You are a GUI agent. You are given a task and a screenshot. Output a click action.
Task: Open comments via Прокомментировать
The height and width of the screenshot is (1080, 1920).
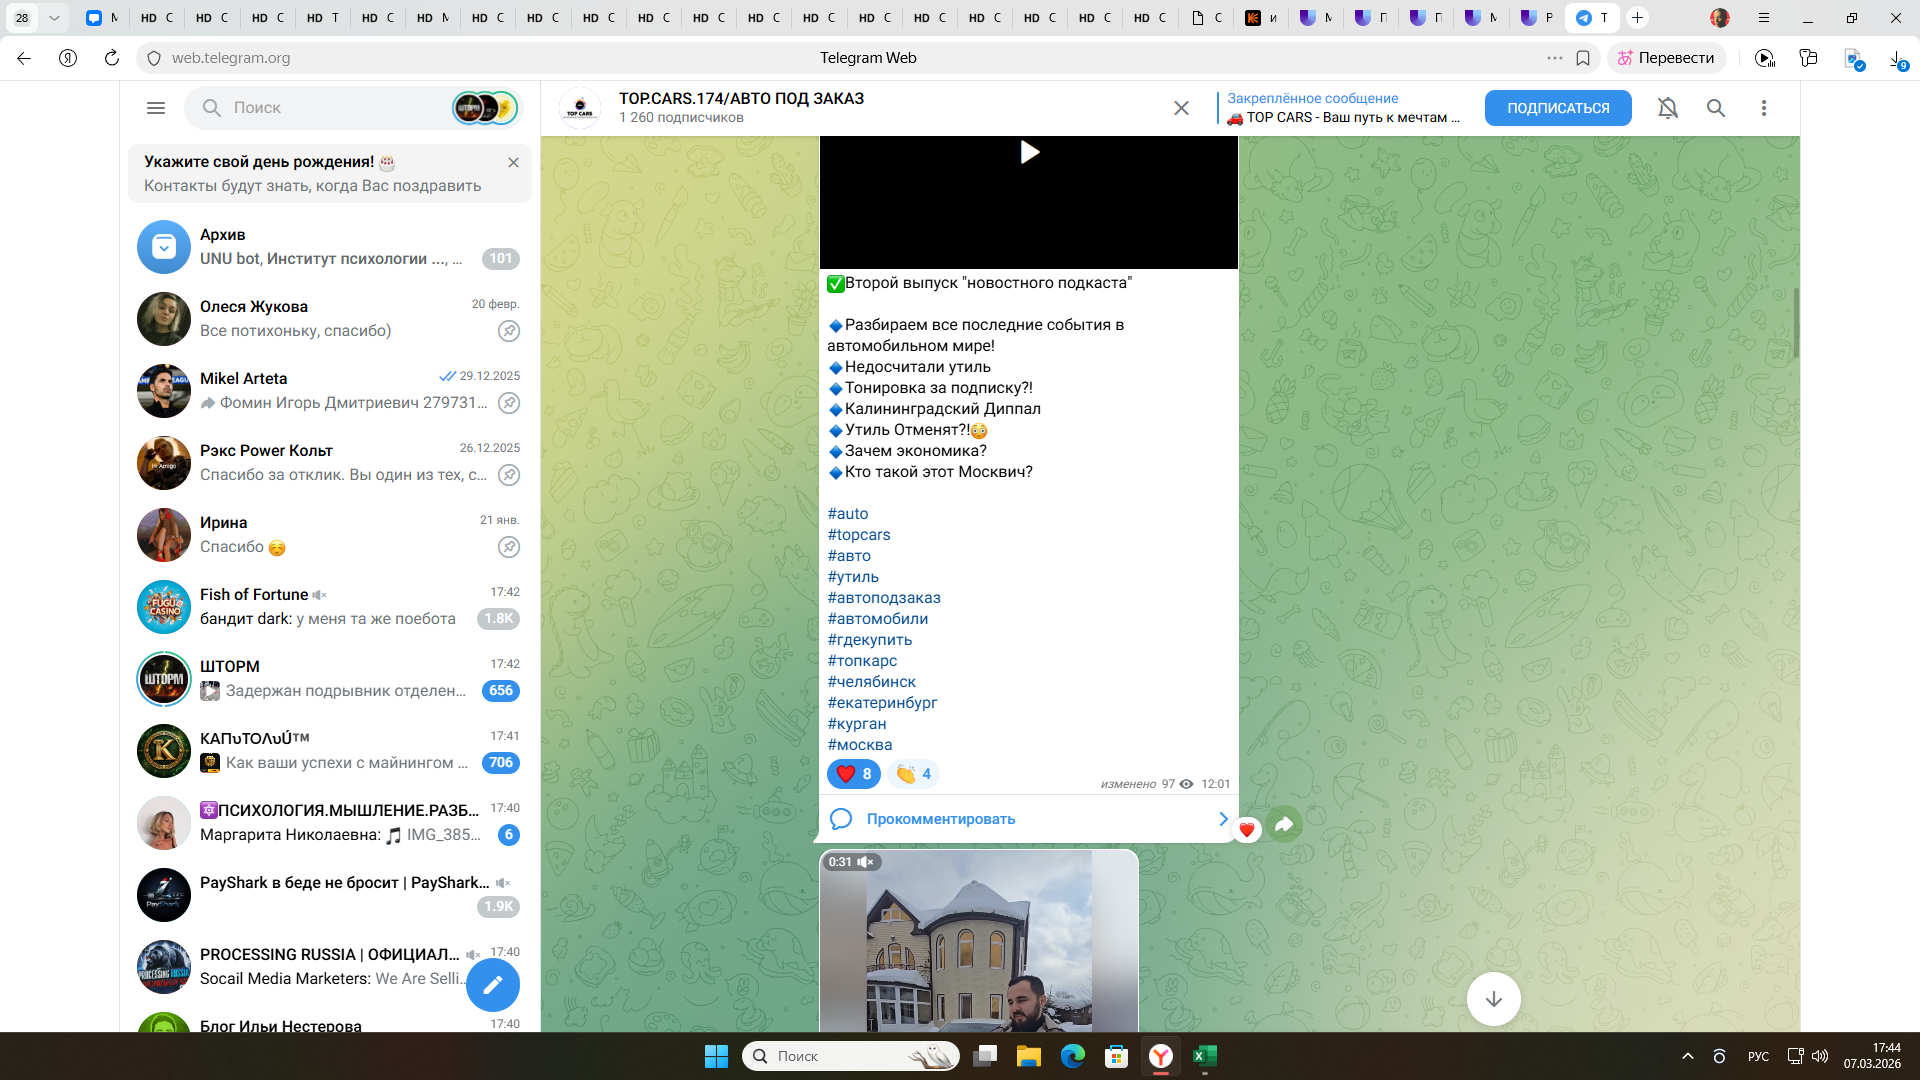(940, 819)
